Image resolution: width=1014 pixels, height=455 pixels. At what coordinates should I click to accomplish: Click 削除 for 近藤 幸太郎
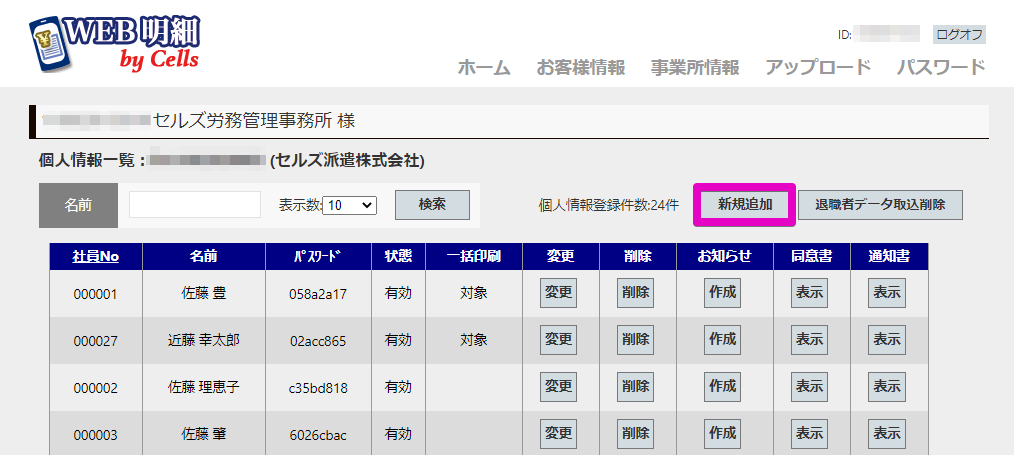click(636, 340)
